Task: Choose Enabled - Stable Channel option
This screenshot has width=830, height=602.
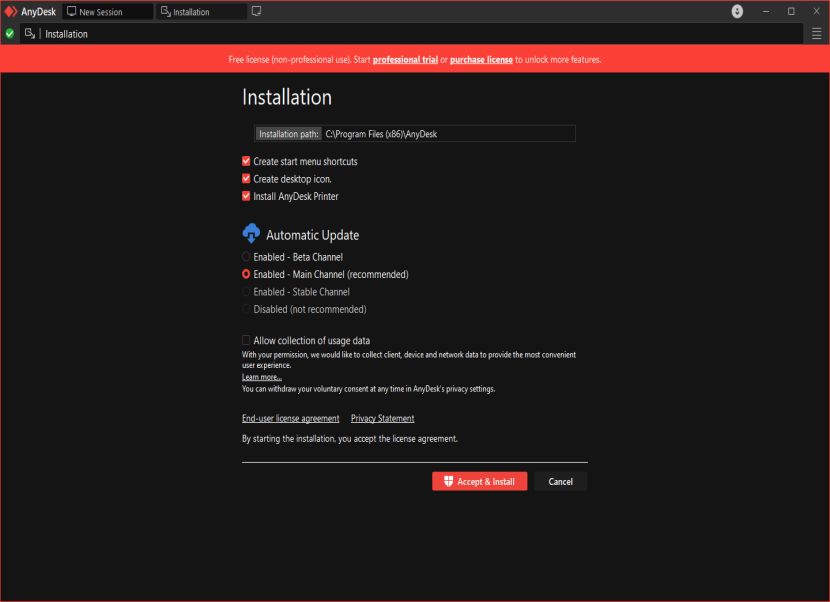Action: point(246,292)
